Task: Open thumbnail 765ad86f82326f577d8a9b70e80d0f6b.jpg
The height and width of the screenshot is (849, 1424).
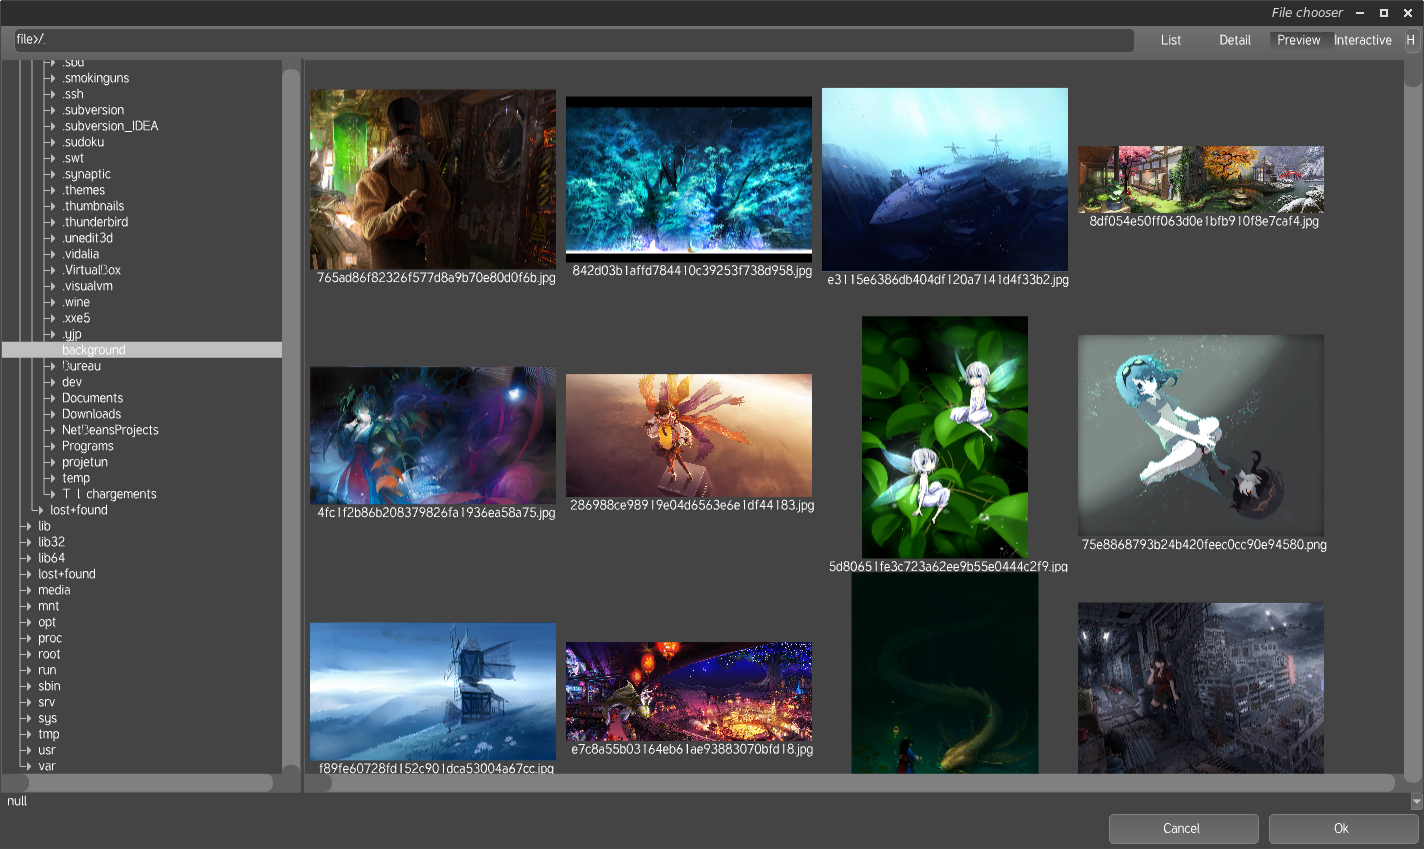Action: [433, 180]
